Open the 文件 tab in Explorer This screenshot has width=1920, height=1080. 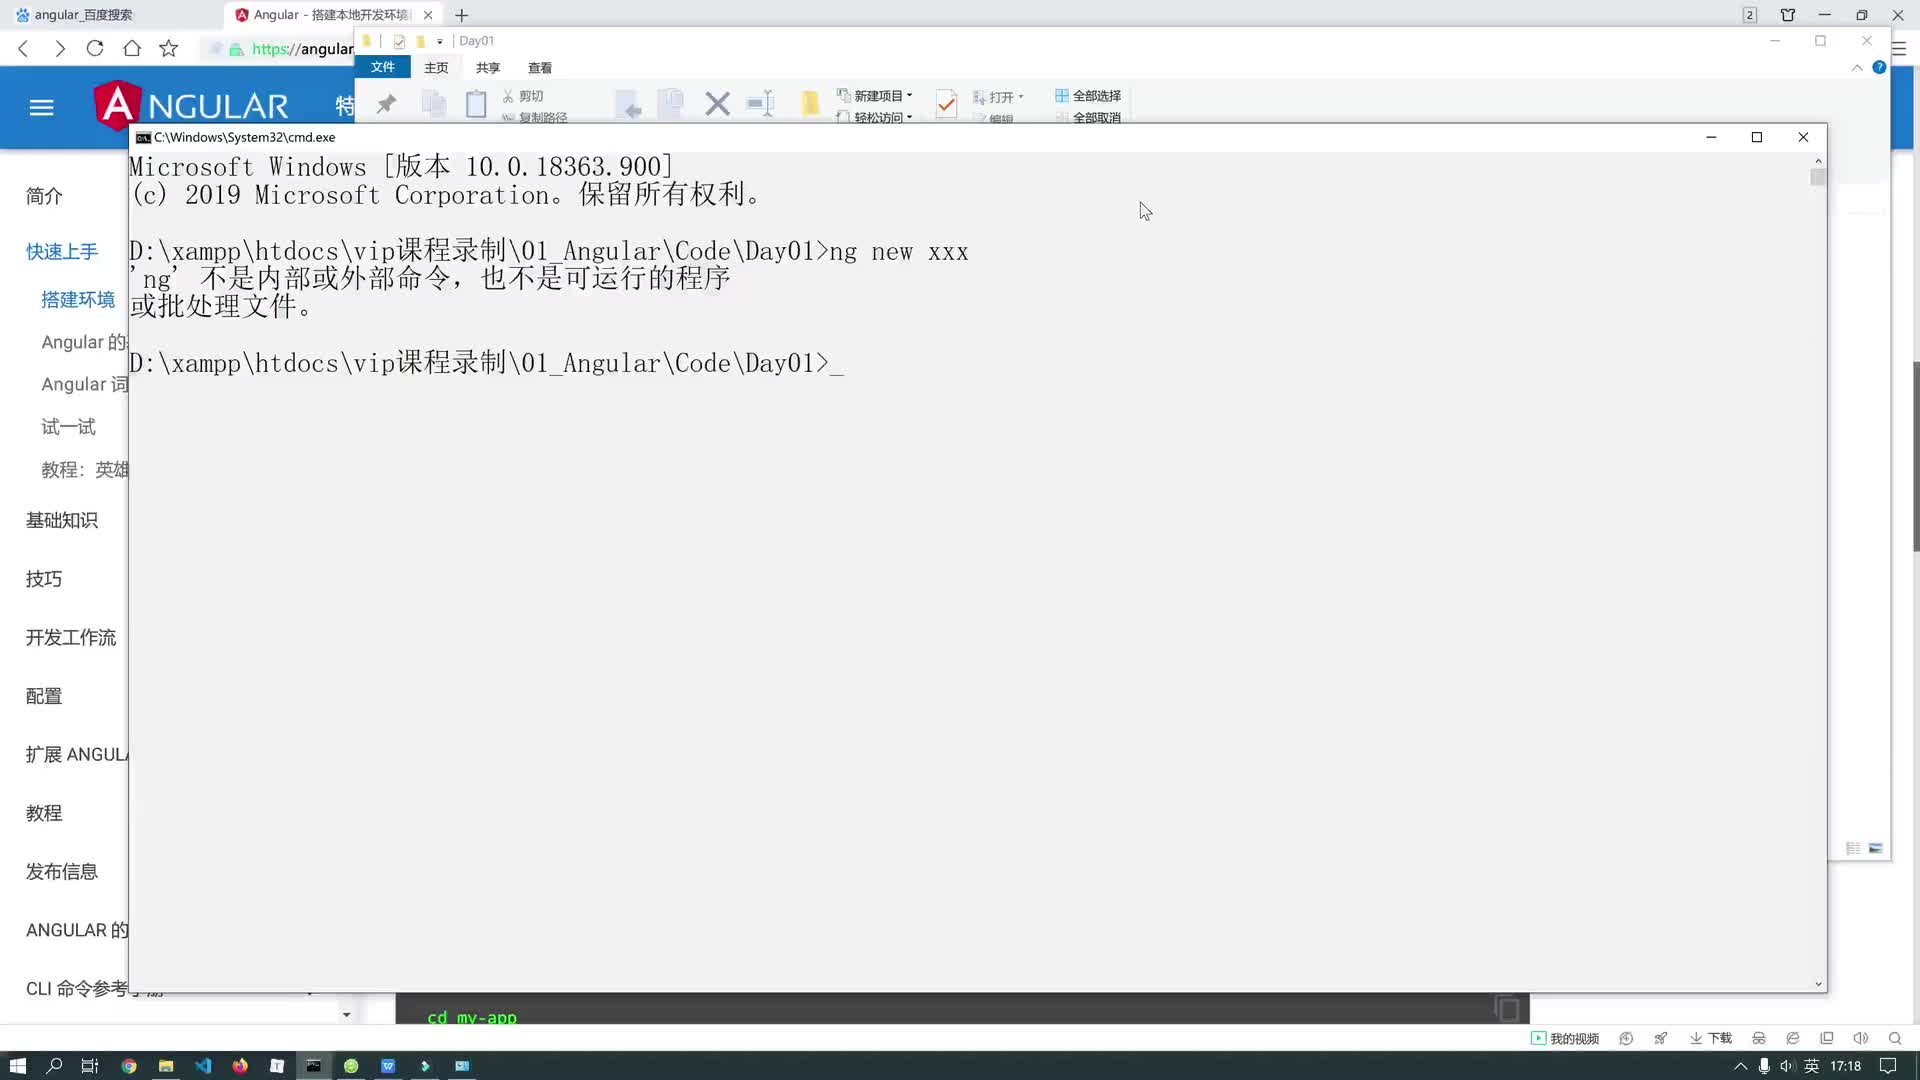click(x=383, y=67)
